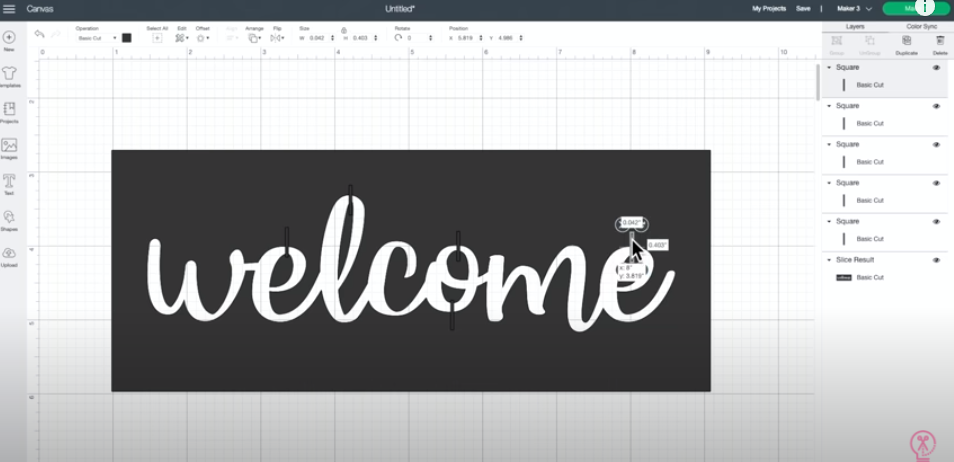Switch to the Layers tab
Viewport: 954px width, 462px height.
pyautogui.click(x=855, y=27)
